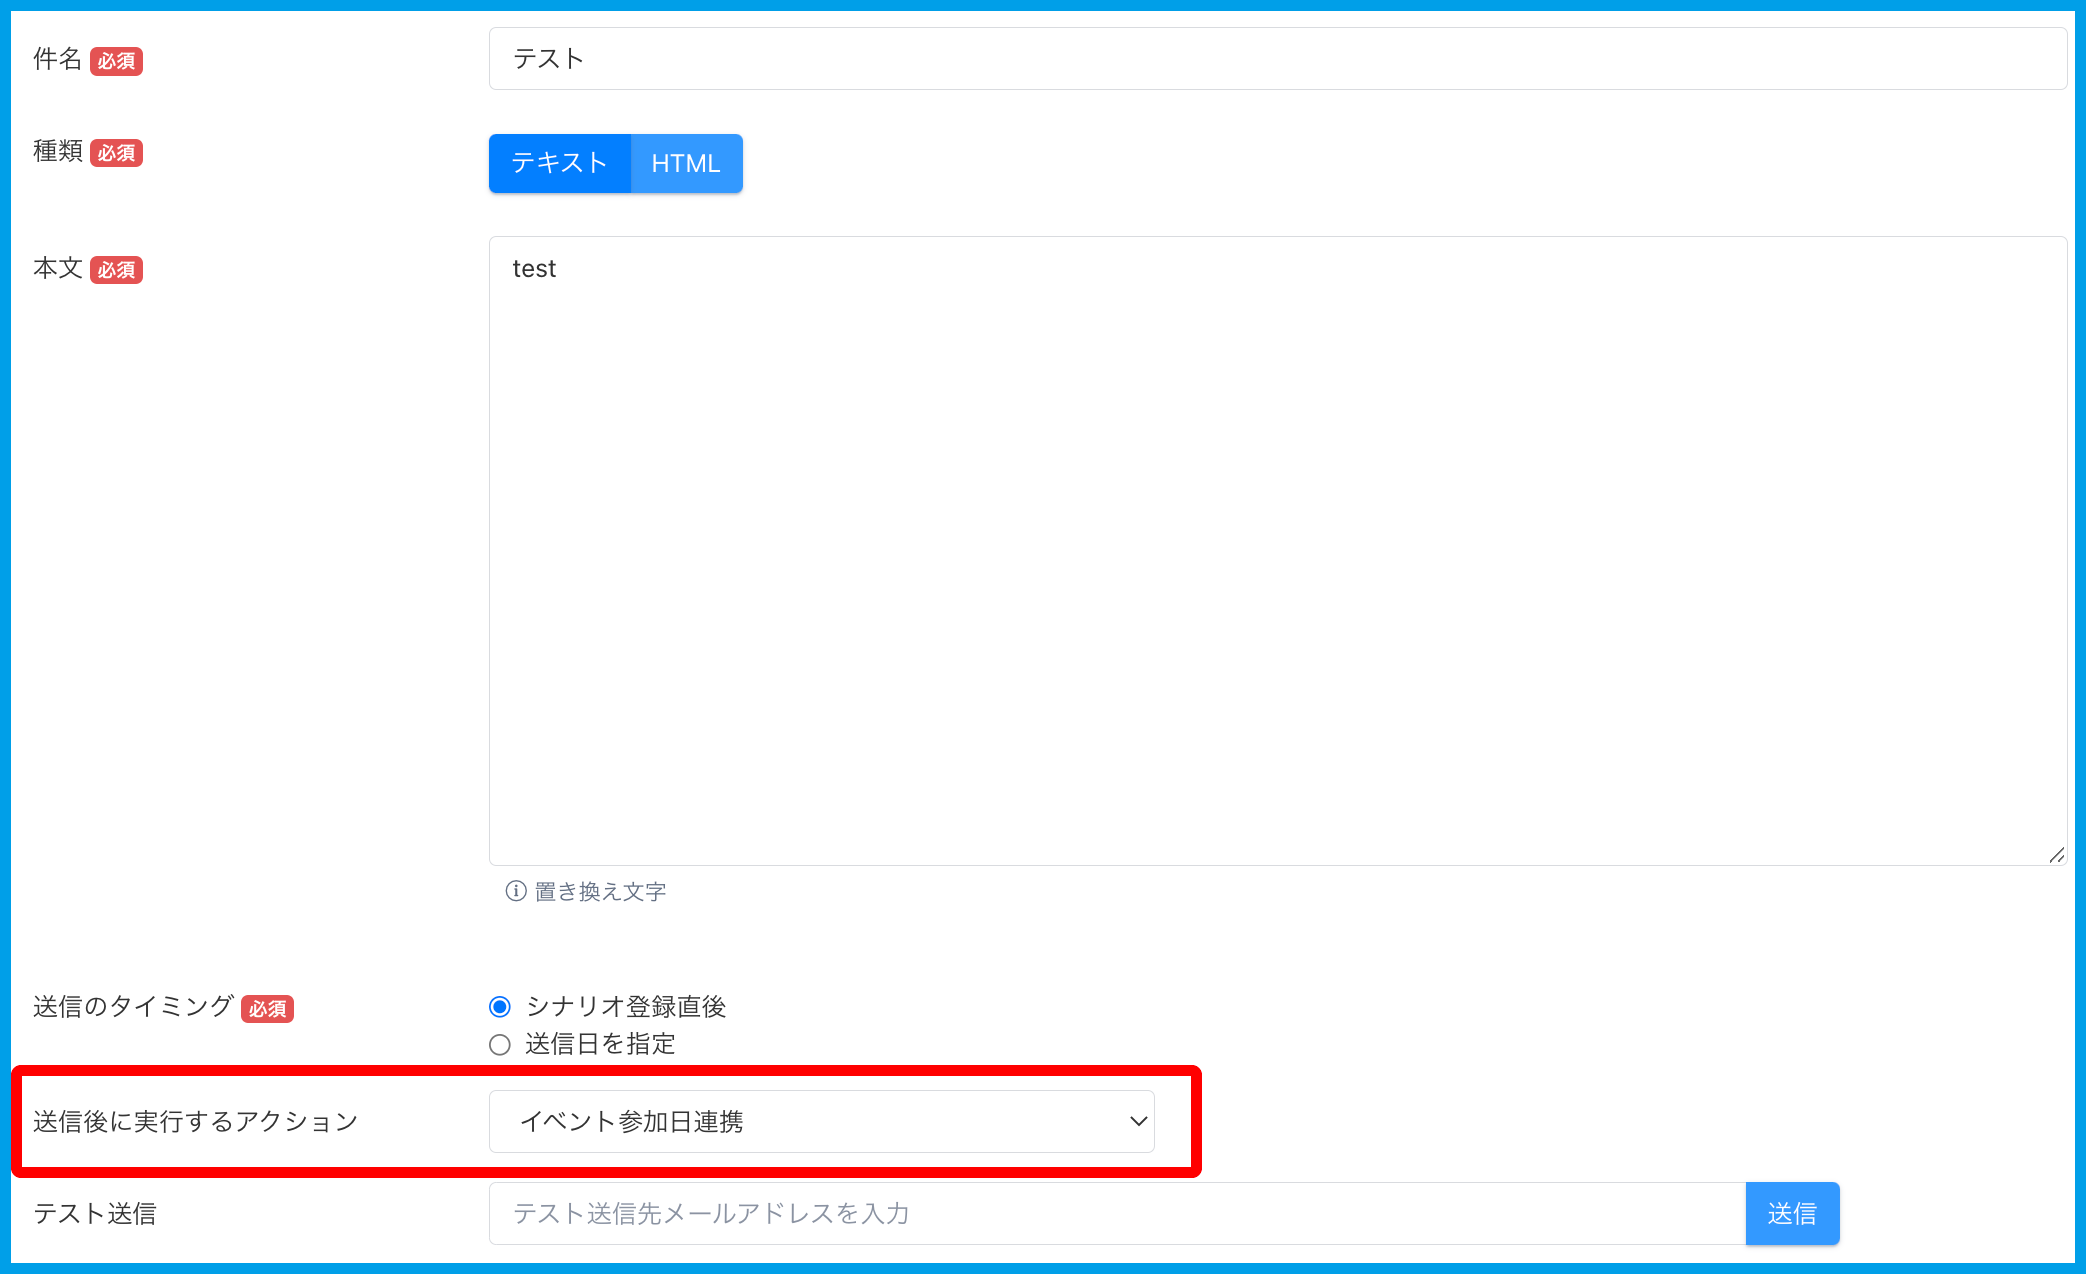Click the info icon beside 置き換え文字

click(516, 891)
